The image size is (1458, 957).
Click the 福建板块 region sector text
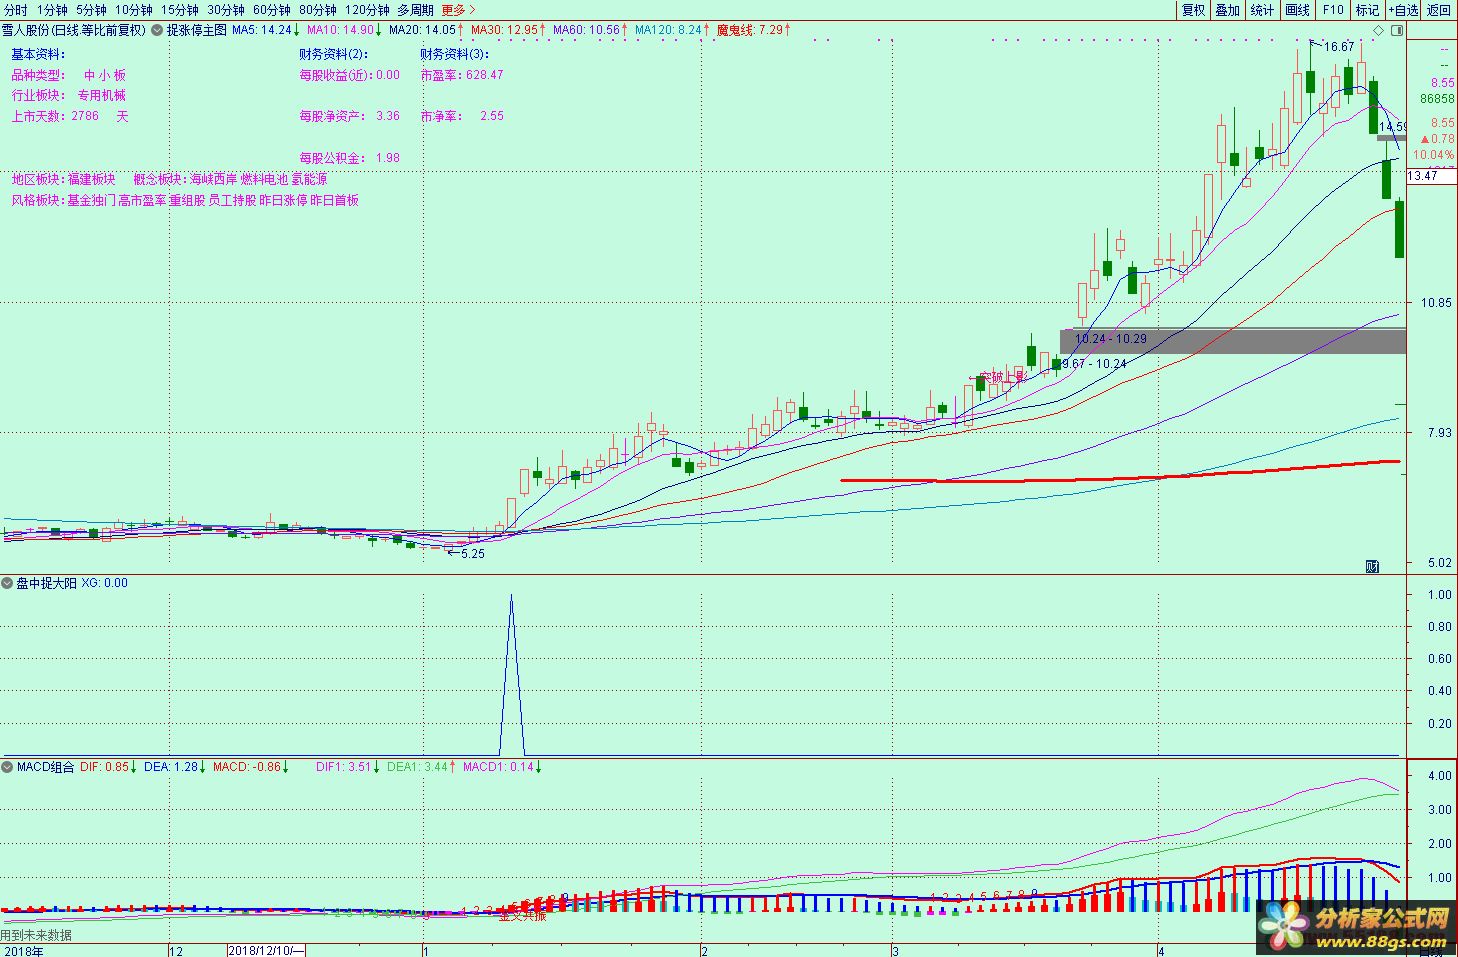(91, 179)
